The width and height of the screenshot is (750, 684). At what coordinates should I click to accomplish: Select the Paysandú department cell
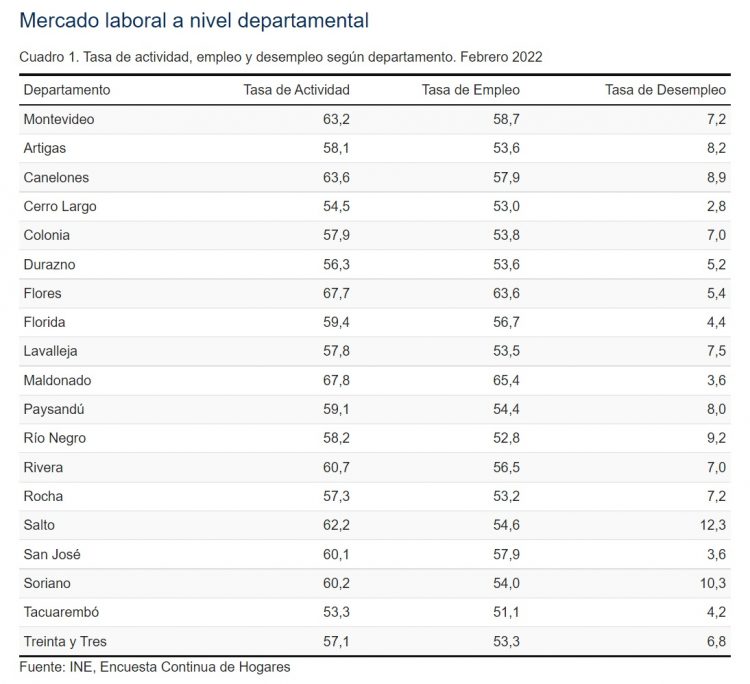[x=54, y=409]
